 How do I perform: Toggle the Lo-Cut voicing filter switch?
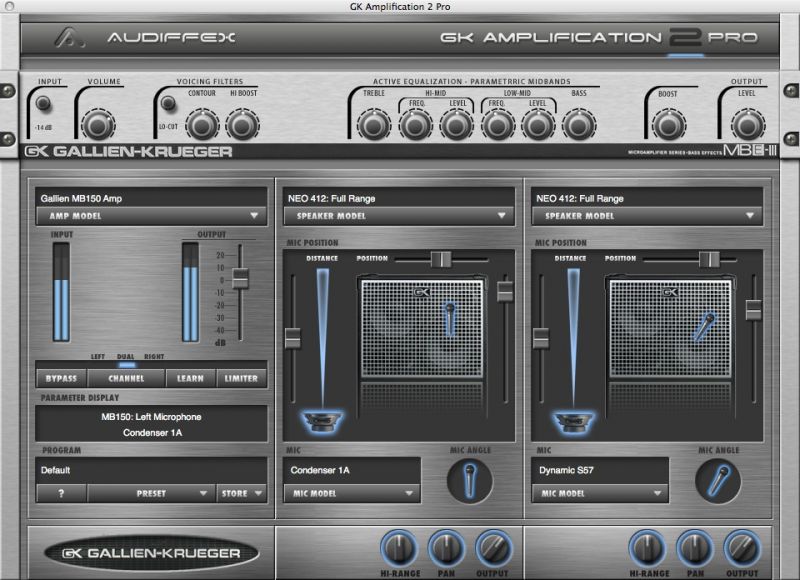(168, 104)
